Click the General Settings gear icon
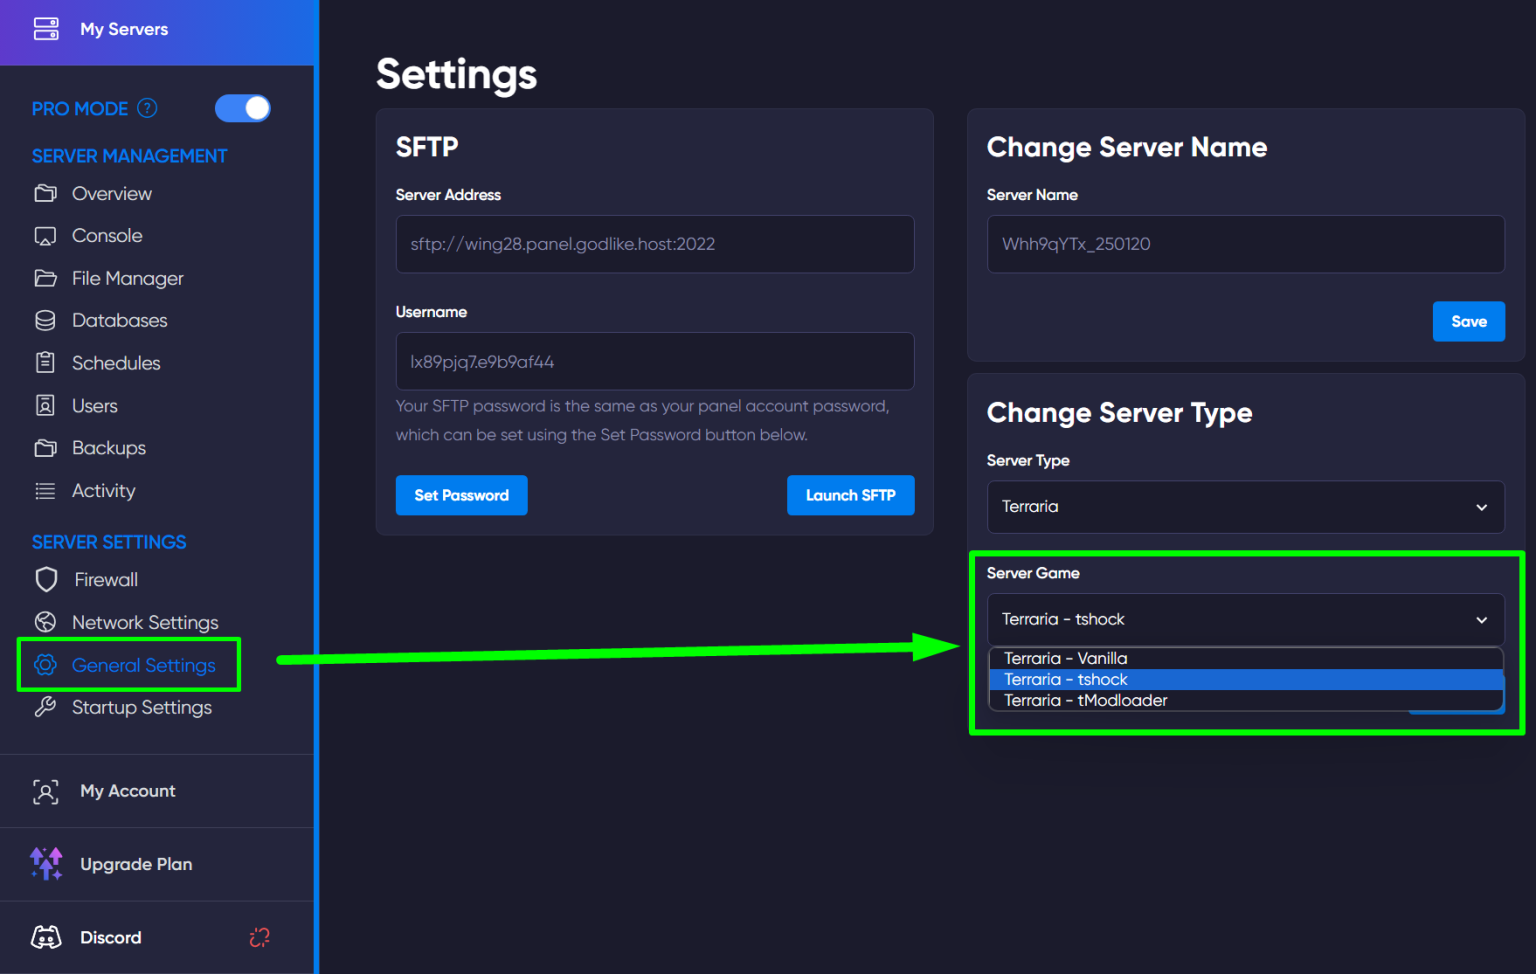This screenshot has height=974, width=1536. pyautogui.click(x=46, y=665)
